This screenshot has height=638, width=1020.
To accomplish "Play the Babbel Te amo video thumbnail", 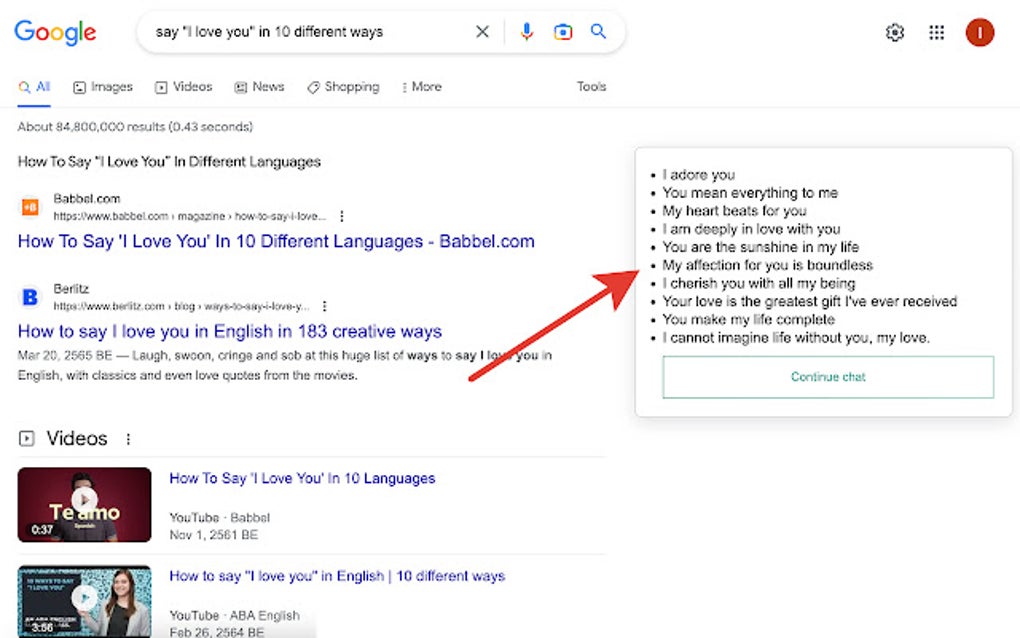I will [85, 504].
